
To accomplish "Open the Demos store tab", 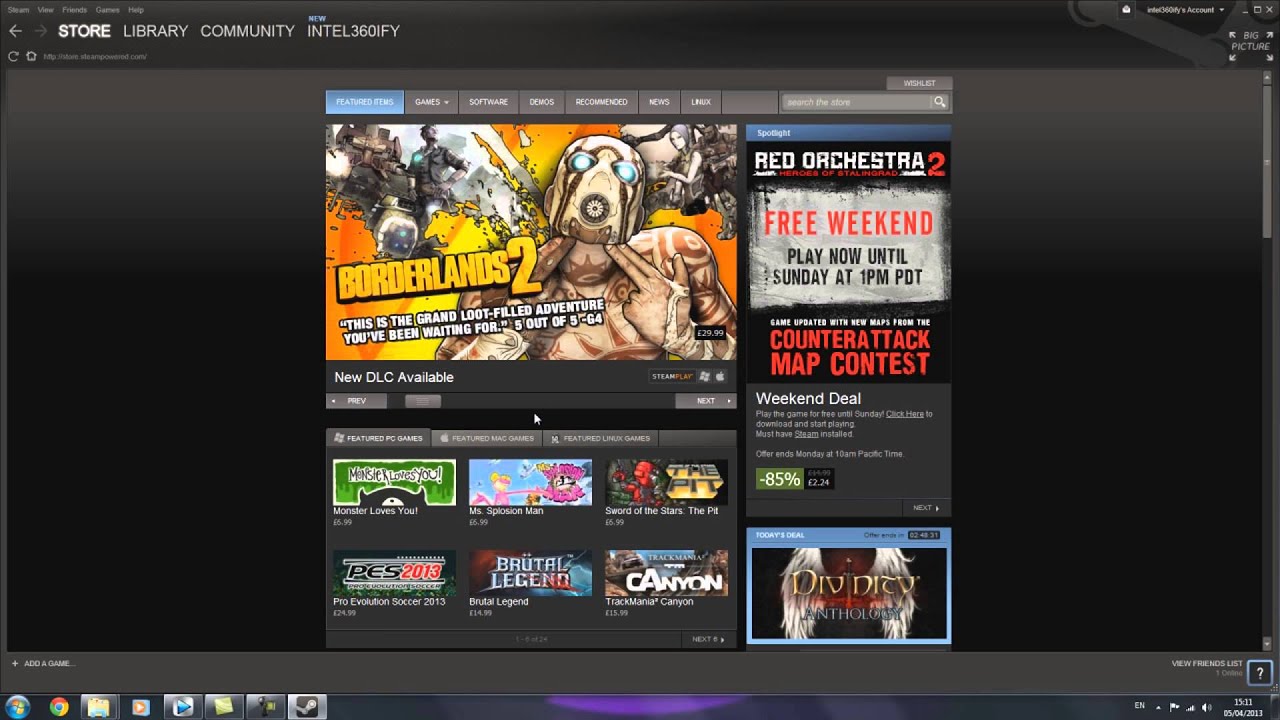I will point(542,102).
